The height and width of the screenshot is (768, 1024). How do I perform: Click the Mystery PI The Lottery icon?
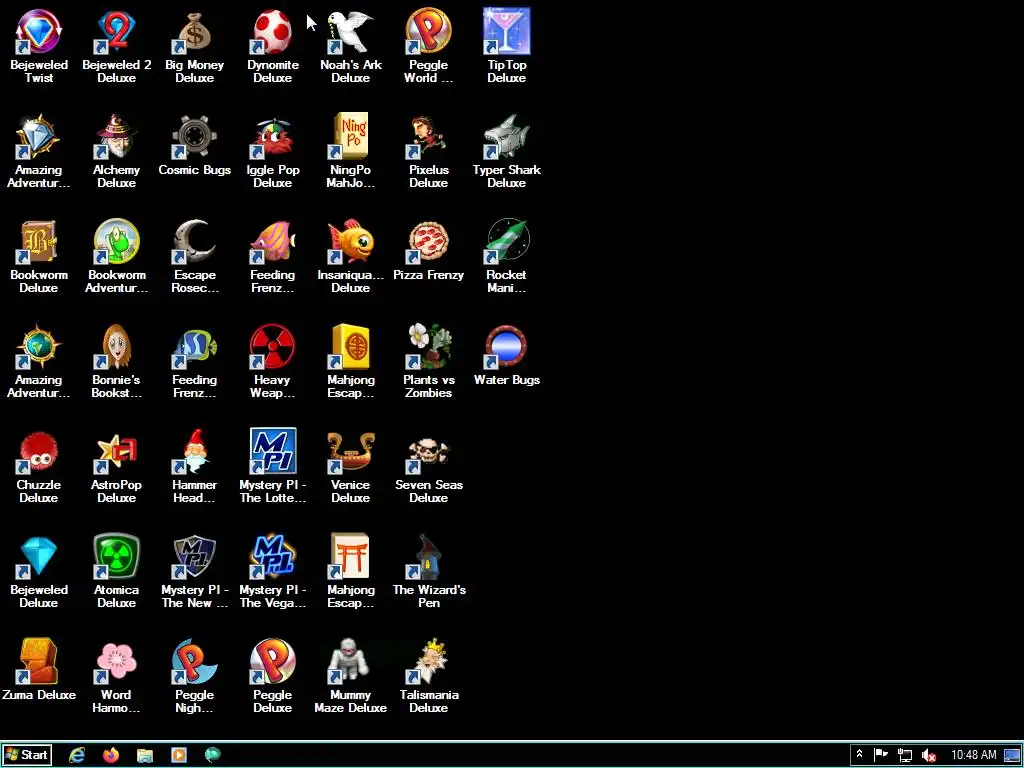point(272,452)
